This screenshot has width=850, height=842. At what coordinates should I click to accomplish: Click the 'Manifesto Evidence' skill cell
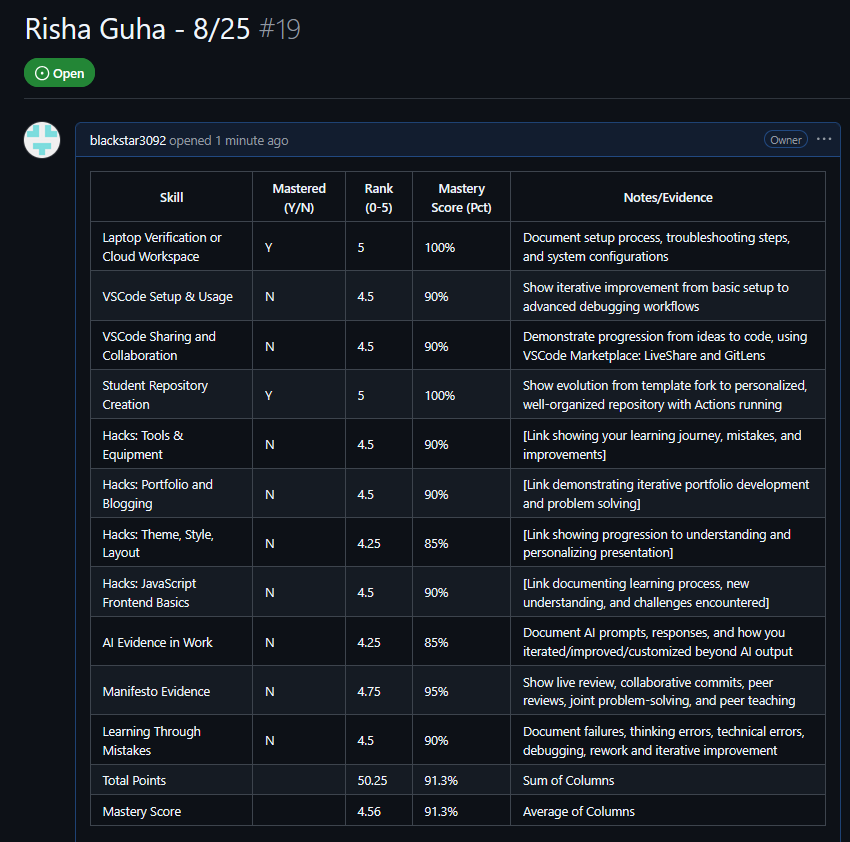[156, 691]
